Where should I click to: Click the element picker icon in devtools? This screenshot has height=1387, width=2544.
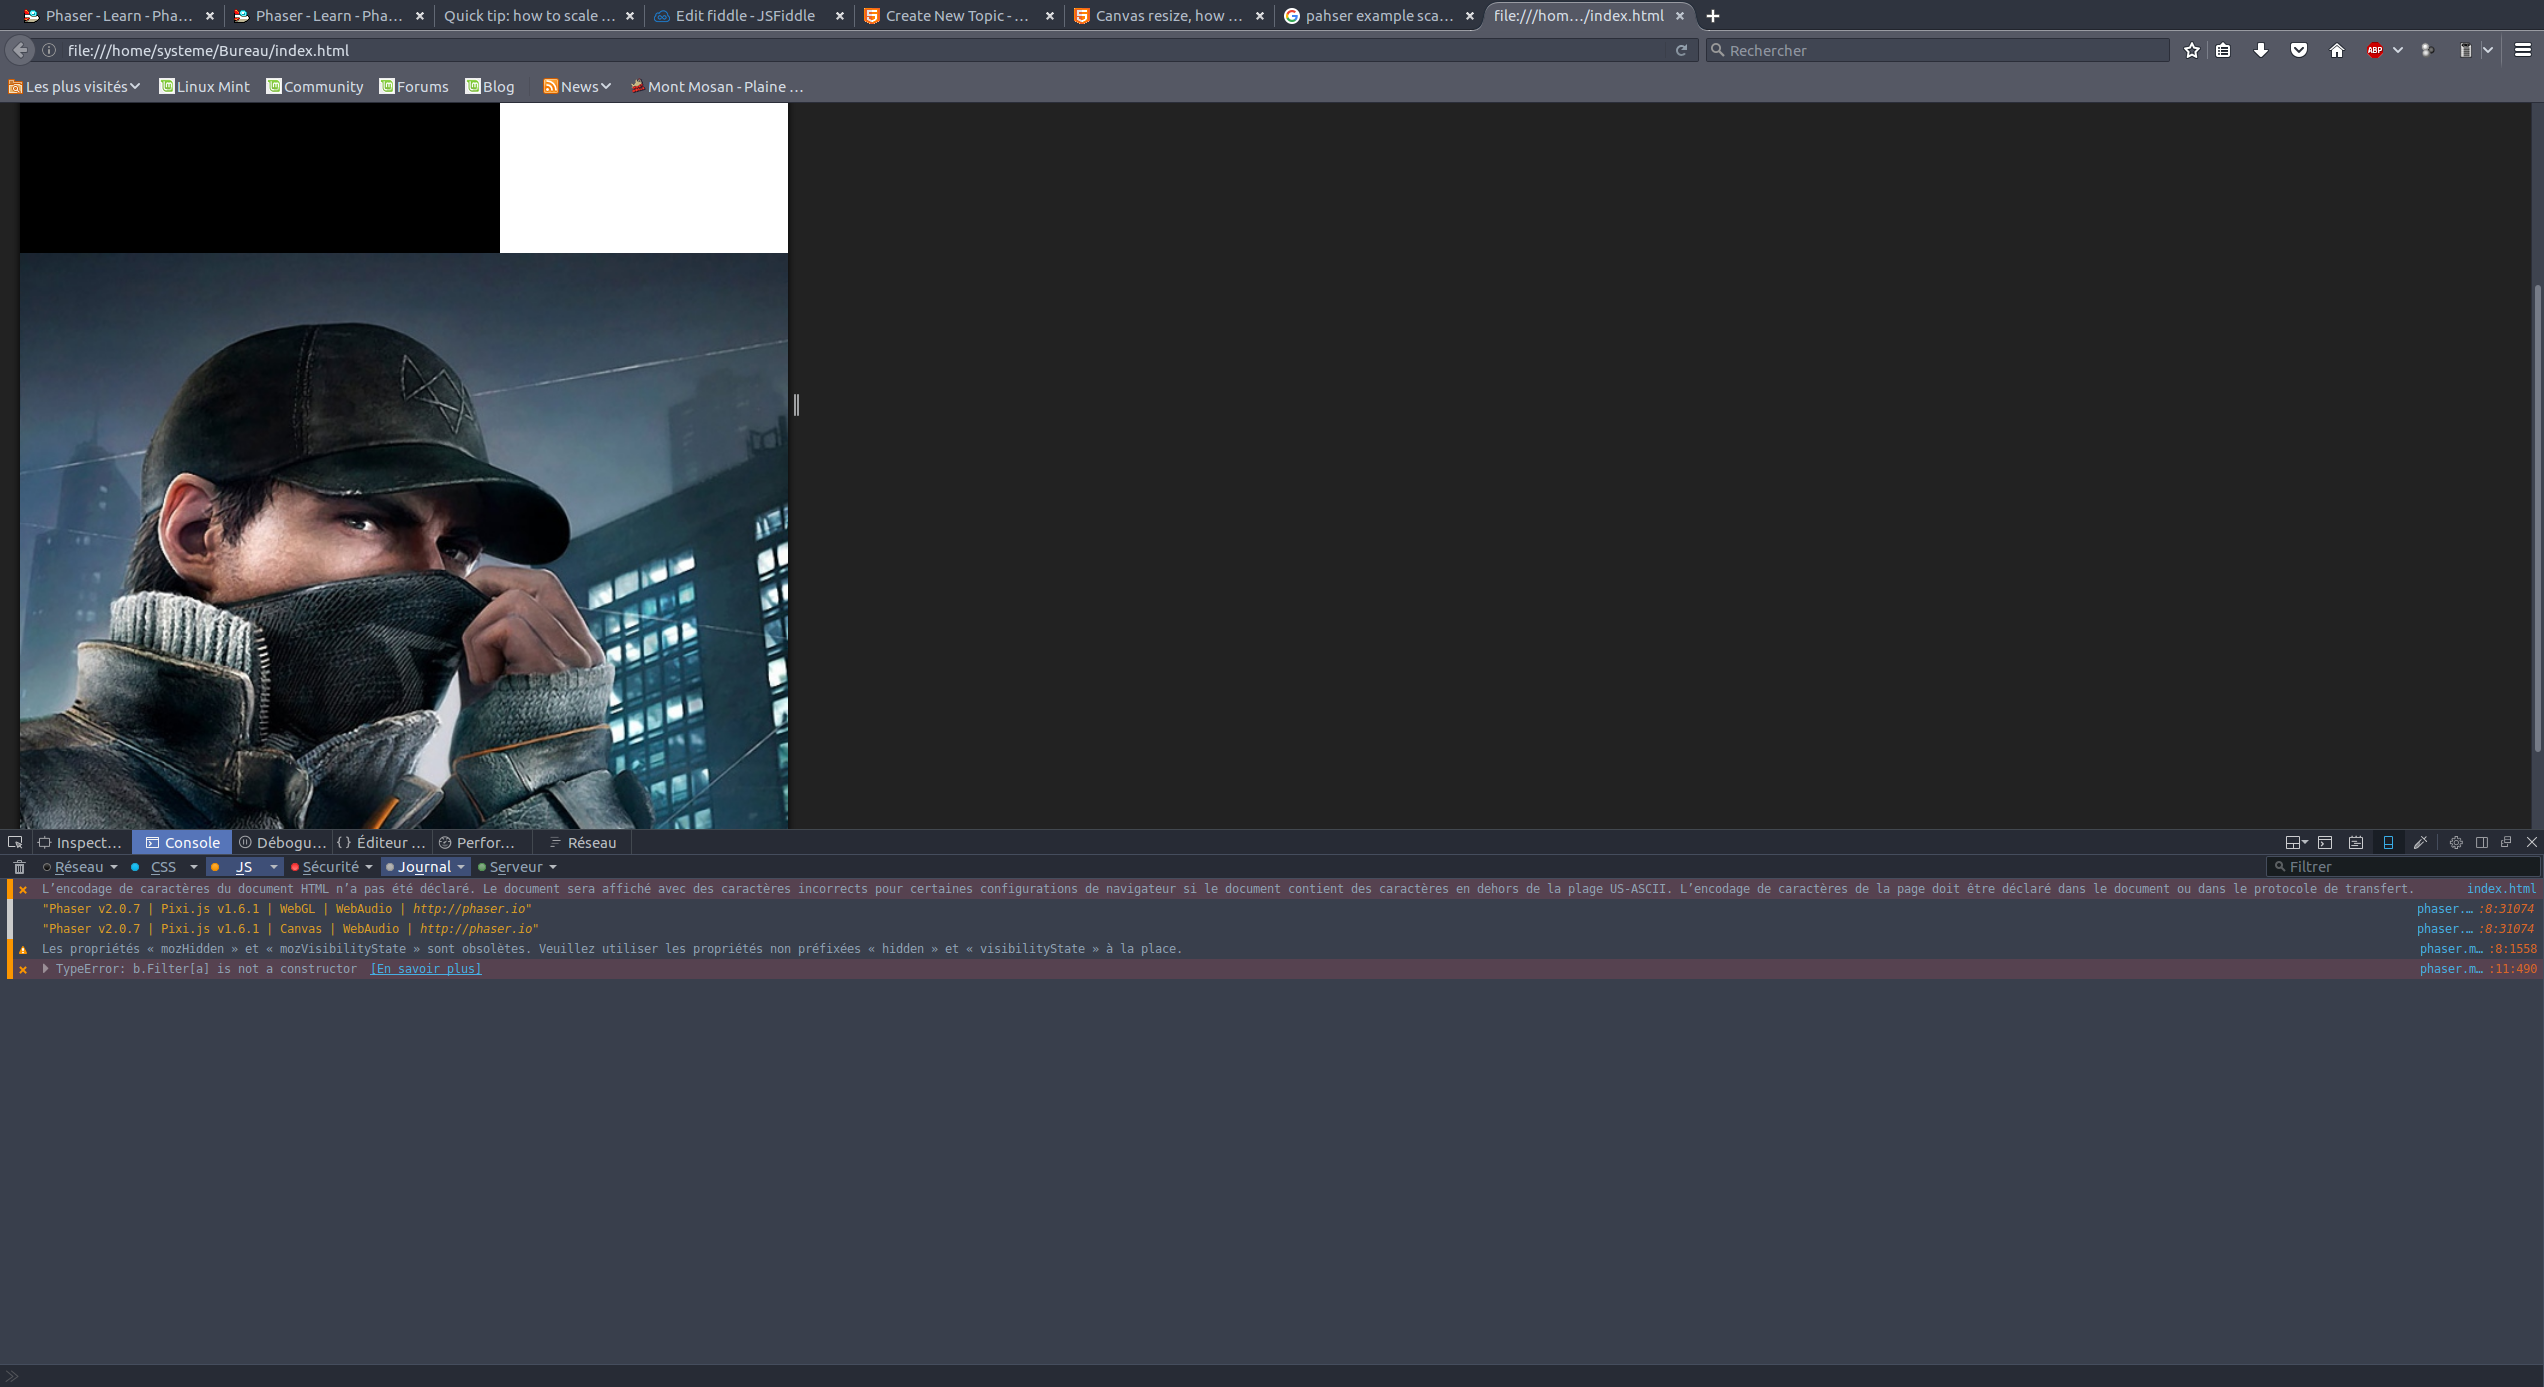click(15, 842)
